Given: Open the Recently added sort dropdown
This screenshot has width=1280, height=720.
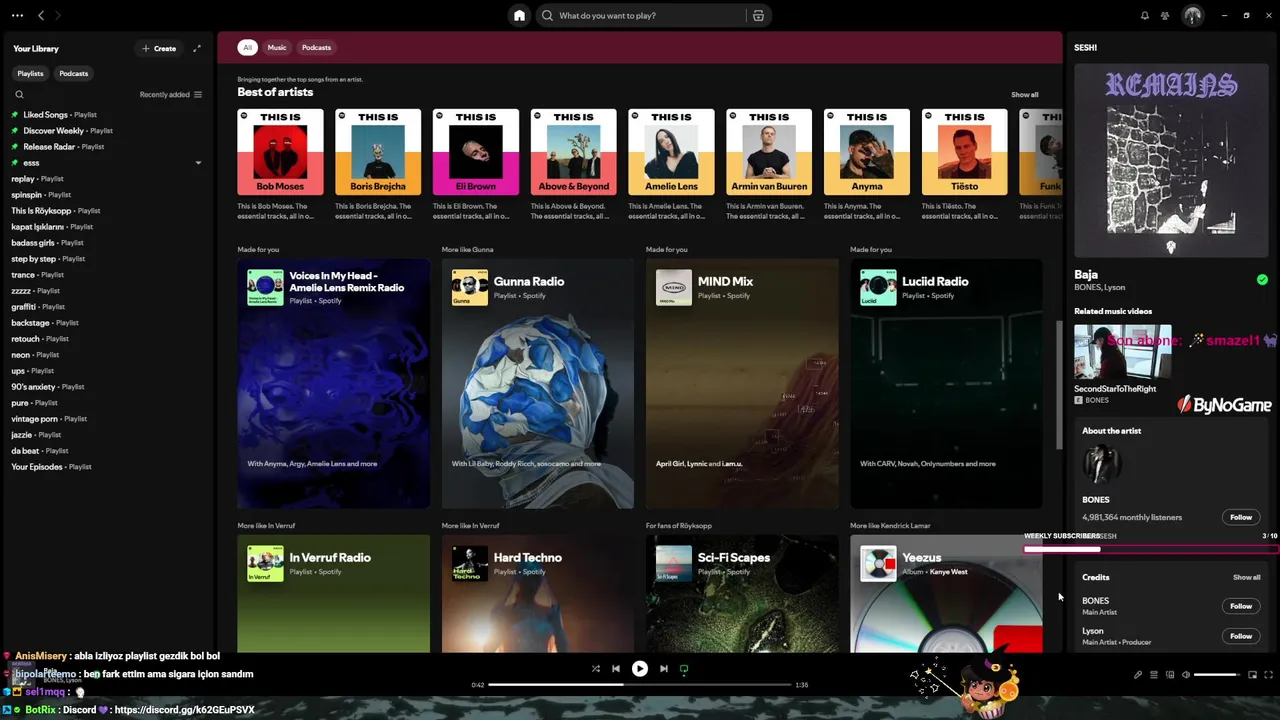Looking at the screenshot, I should click(171, 95).
